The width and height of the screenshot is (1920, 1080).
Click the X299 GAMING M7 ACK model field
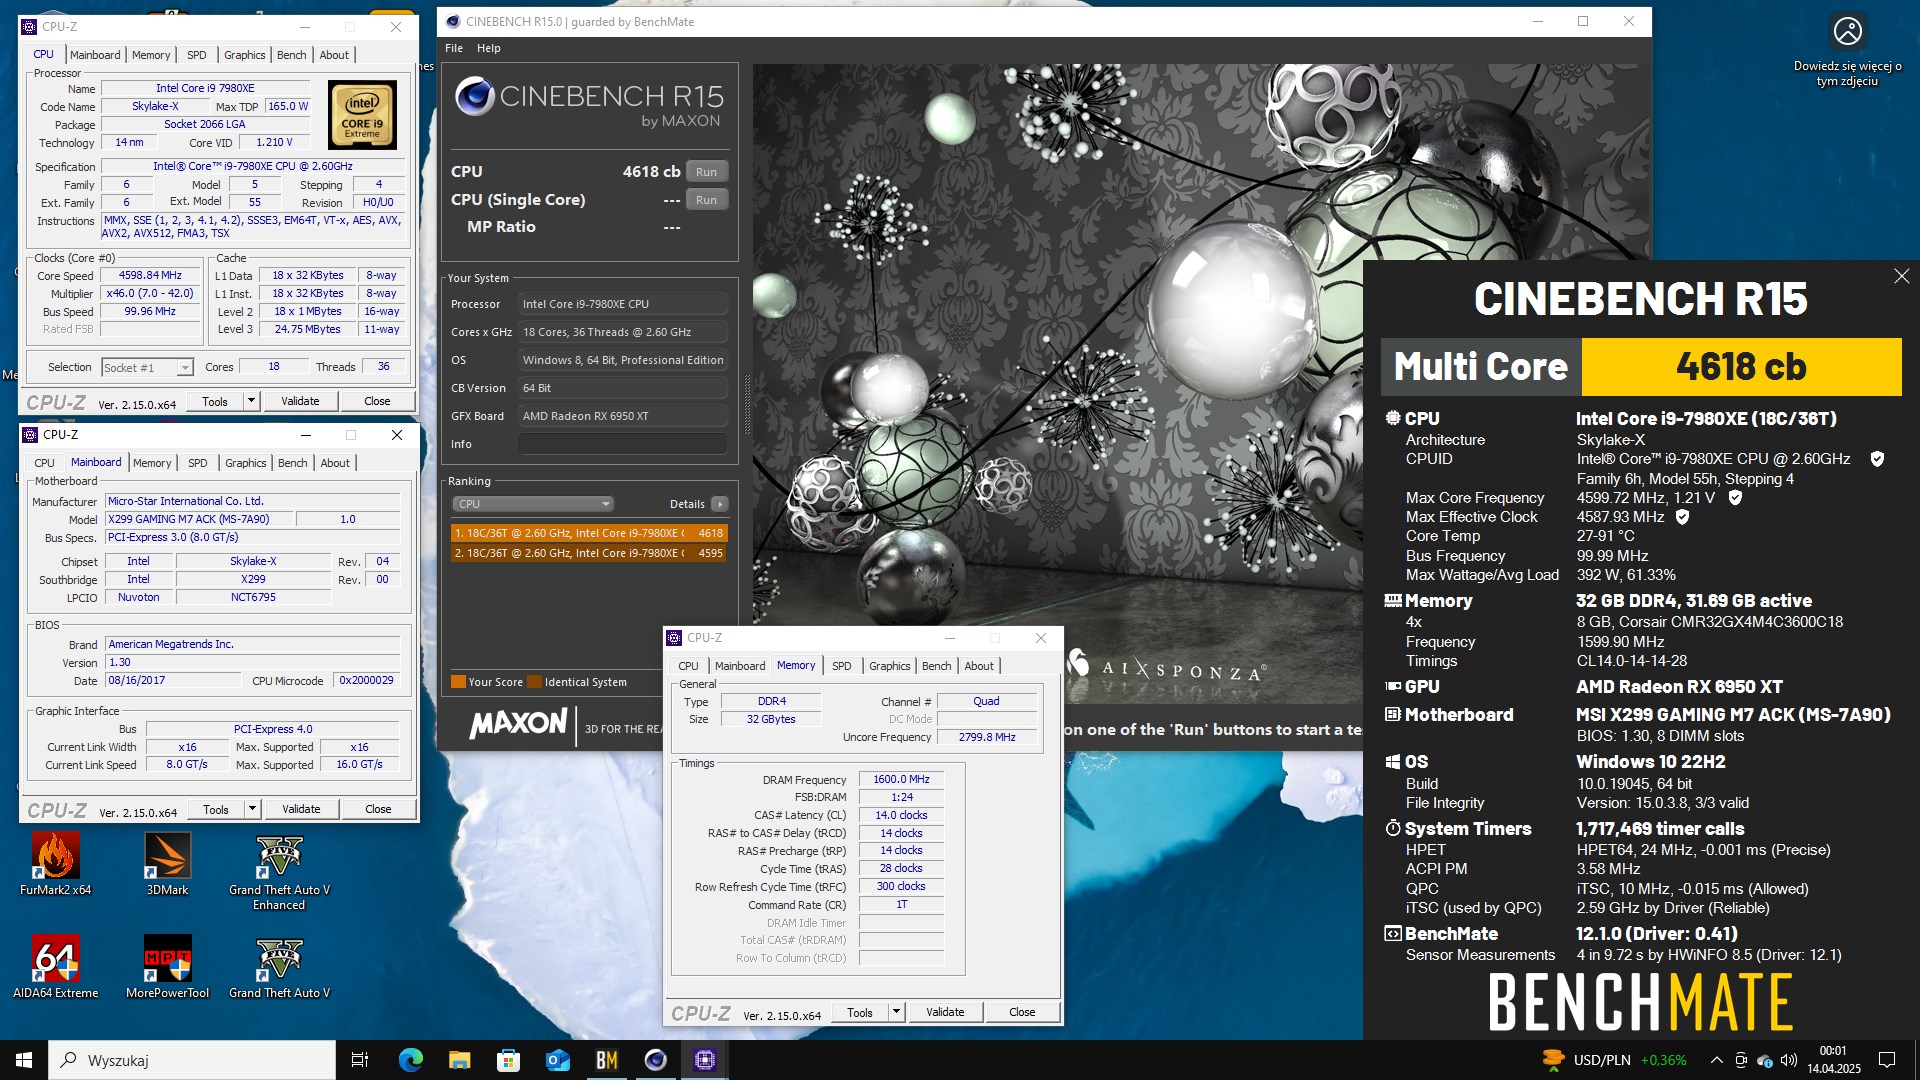click(x=200, y=519)
